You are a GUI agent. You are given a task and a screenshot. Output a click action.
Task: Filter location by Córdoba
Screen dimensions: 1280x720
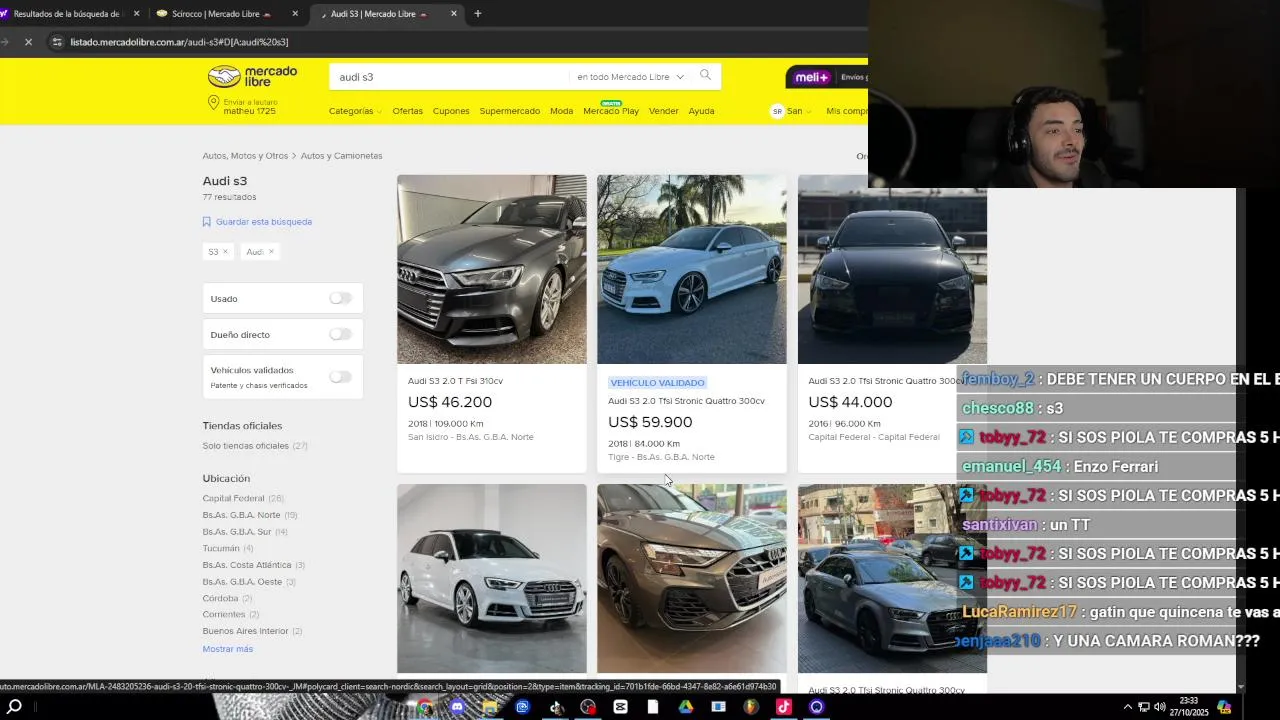coord(220,598)
